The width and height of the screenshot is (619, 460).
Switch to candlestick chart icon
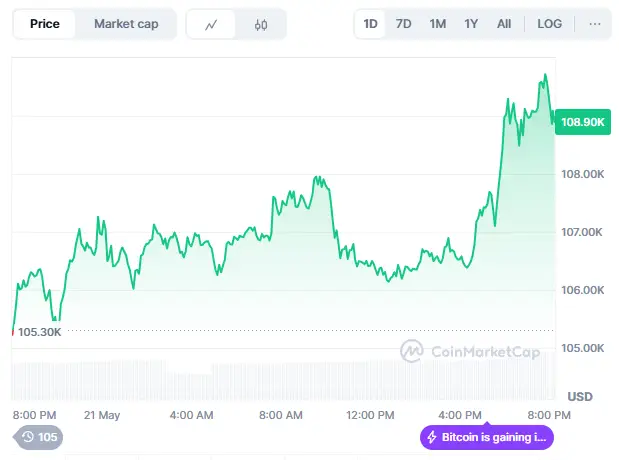[x=261, y=24]
